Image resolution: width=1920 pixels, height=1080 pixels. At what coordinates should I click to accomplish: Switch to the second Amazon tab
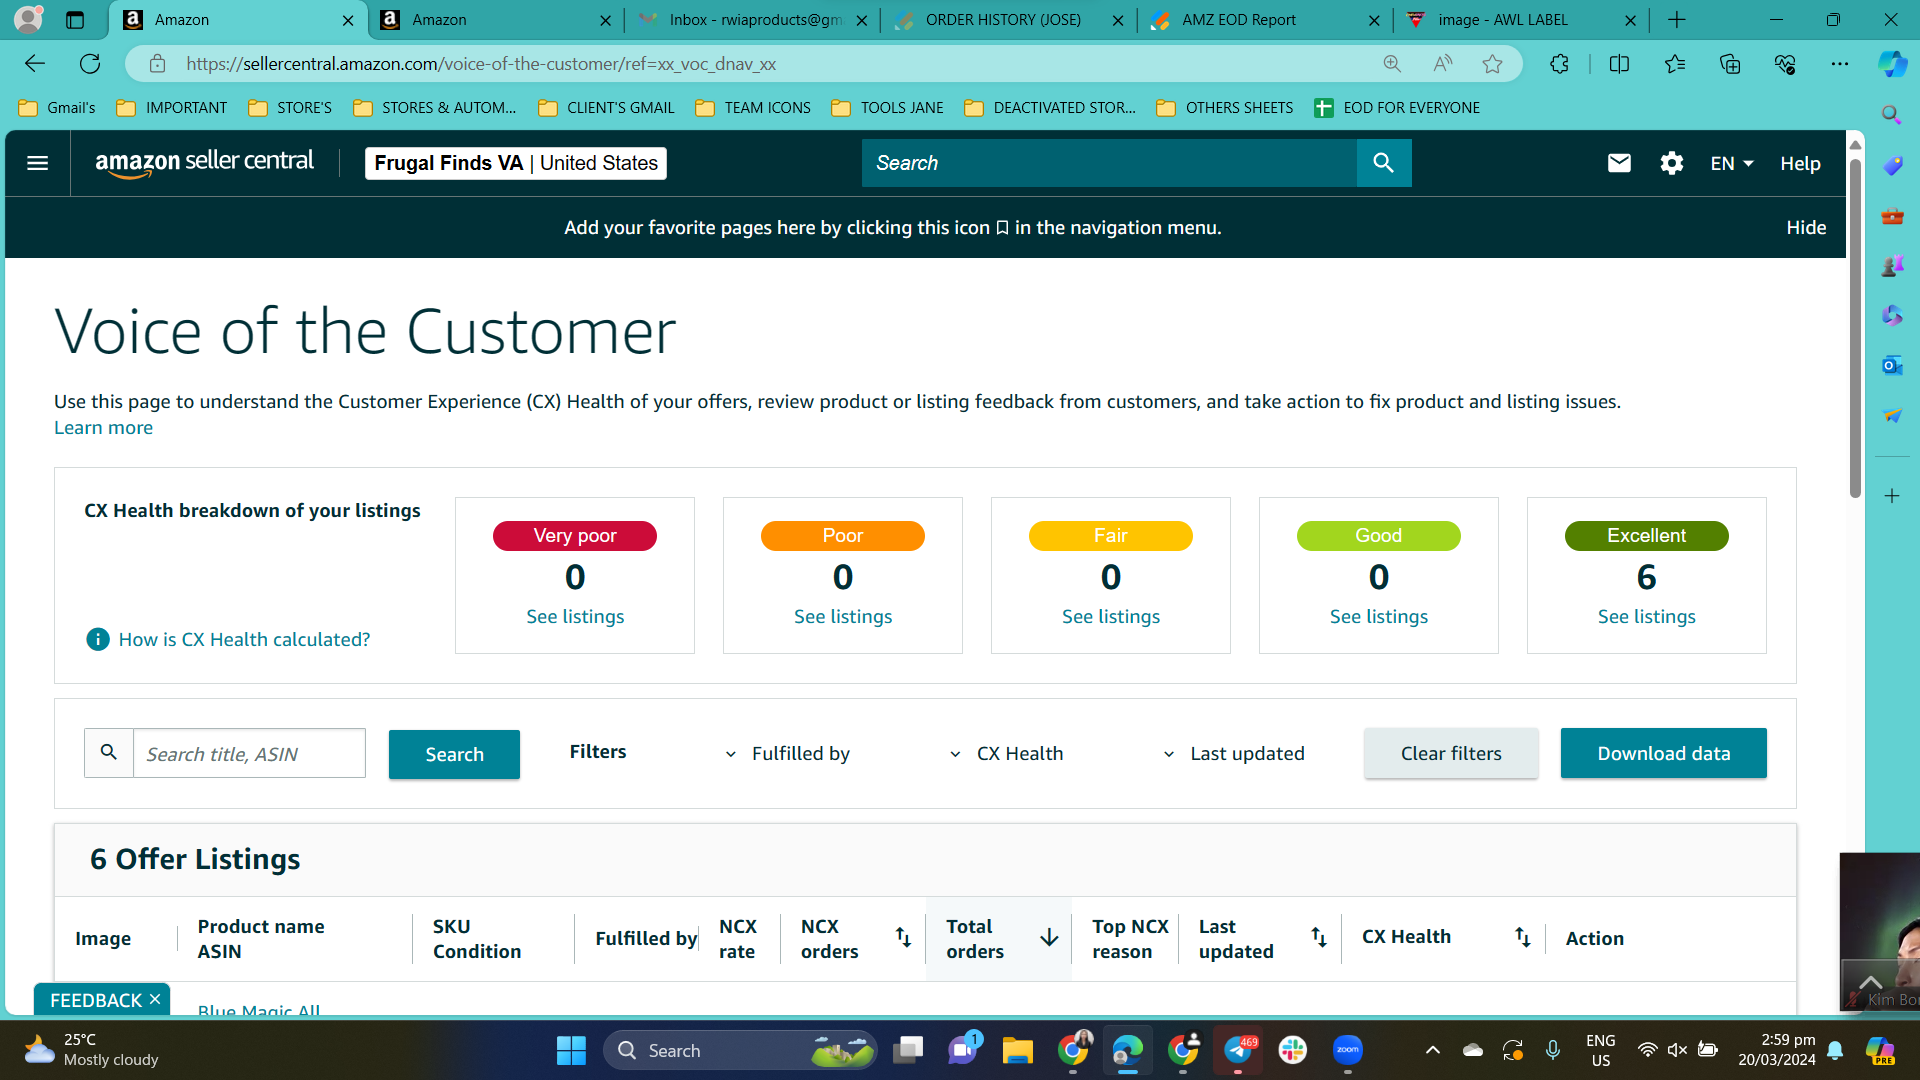(x=497, y=20)
